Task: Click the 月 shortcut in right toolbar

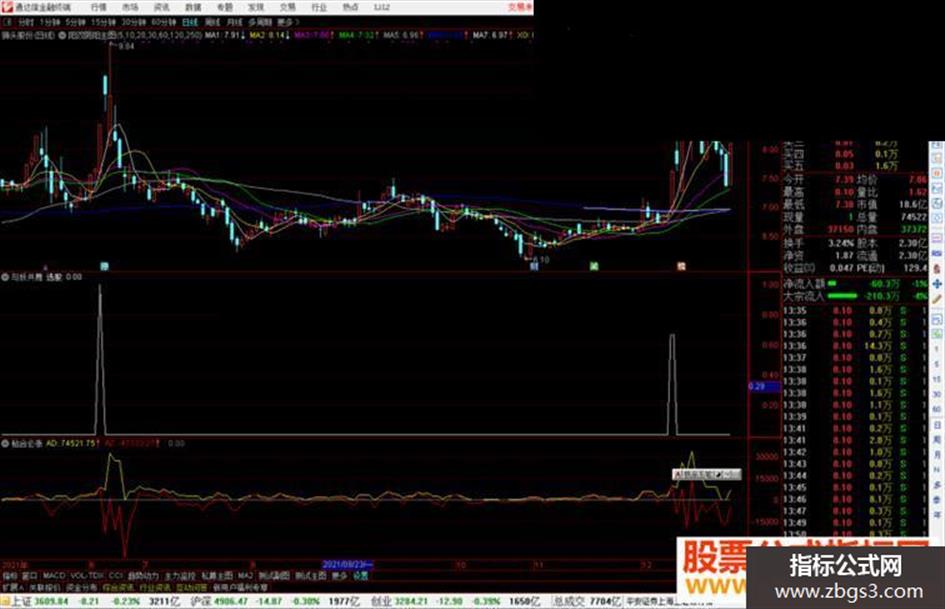Action: tap(937, 455)
